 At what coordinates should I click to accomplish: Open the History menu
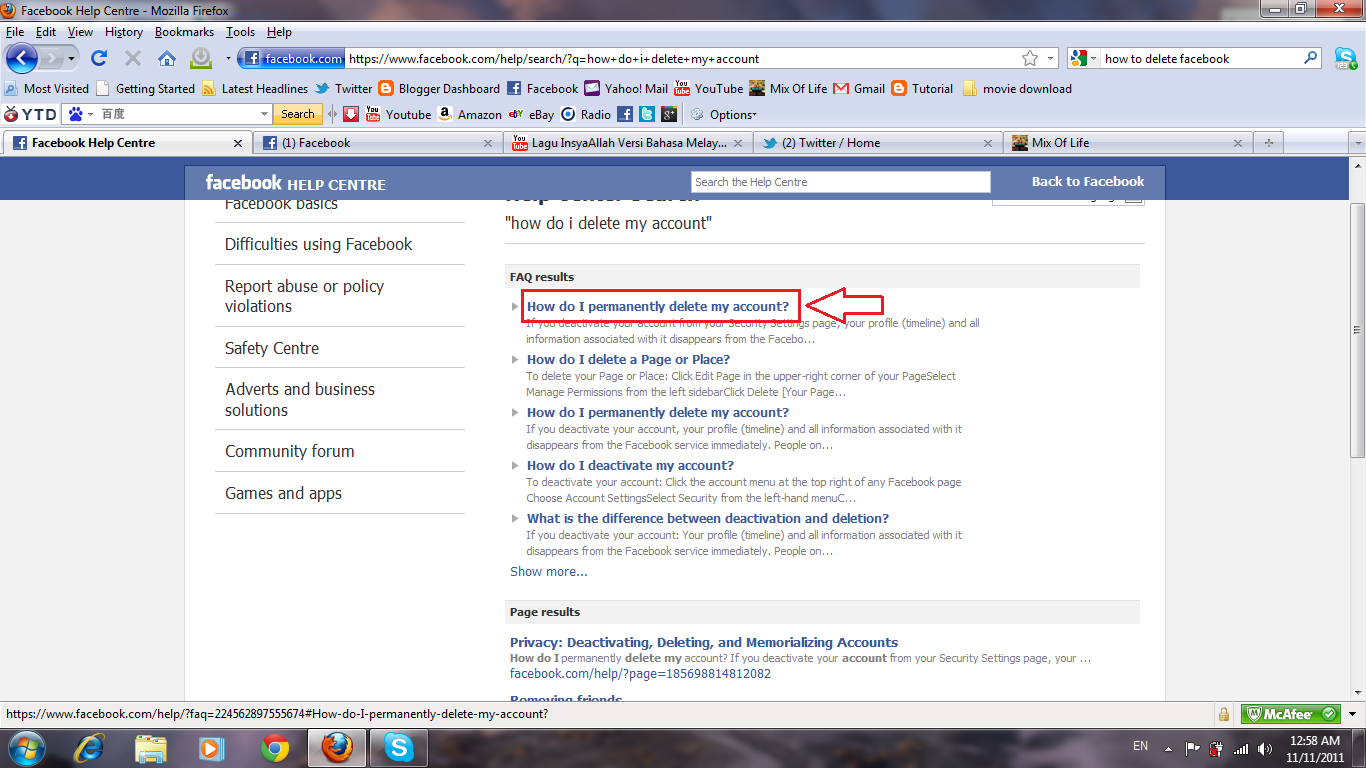pos(124,32)
